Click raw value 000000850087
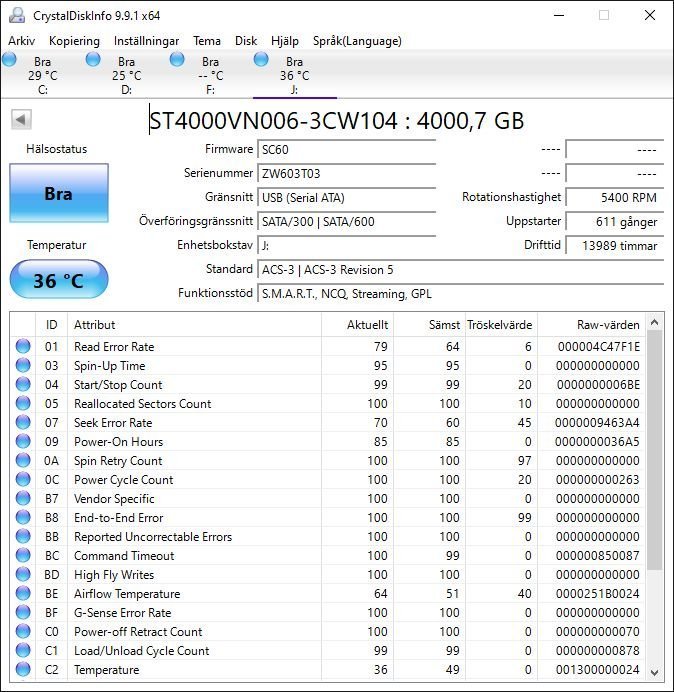This screenshot has width=674, height=692. click(598, 556)
